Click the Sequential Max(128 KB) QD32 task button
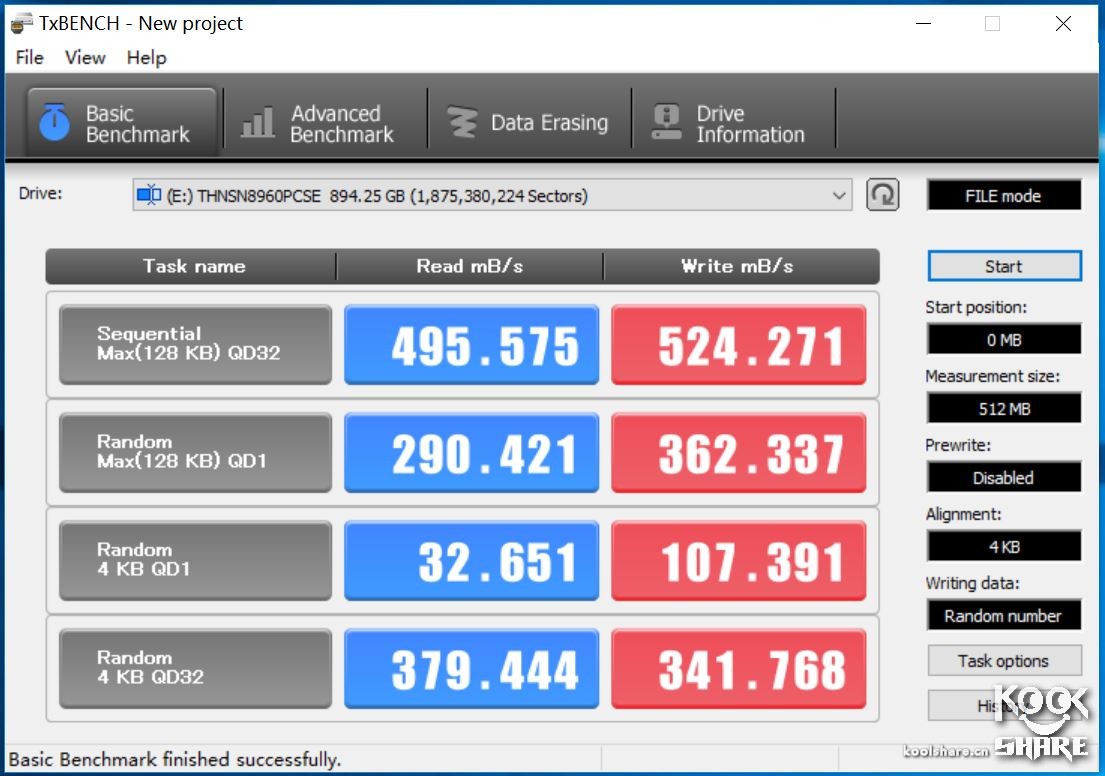1105x776 pixels. pyautogui.click(x=195, y=344)
